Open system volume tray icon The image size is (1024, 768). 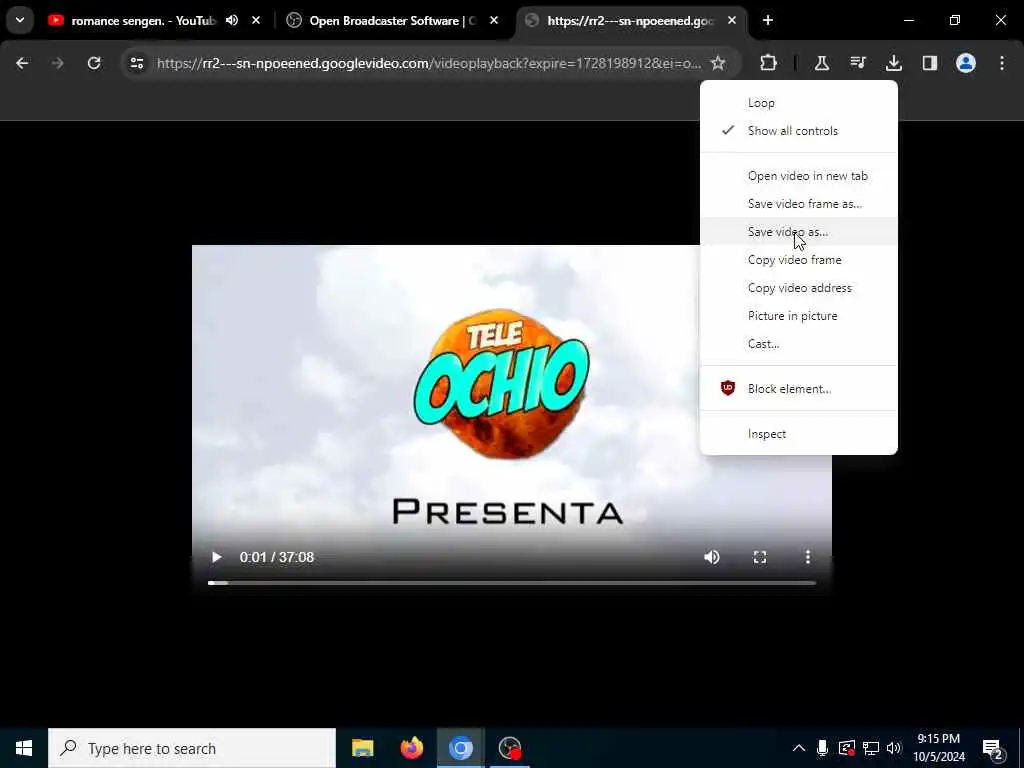click(x=894, y=748)
